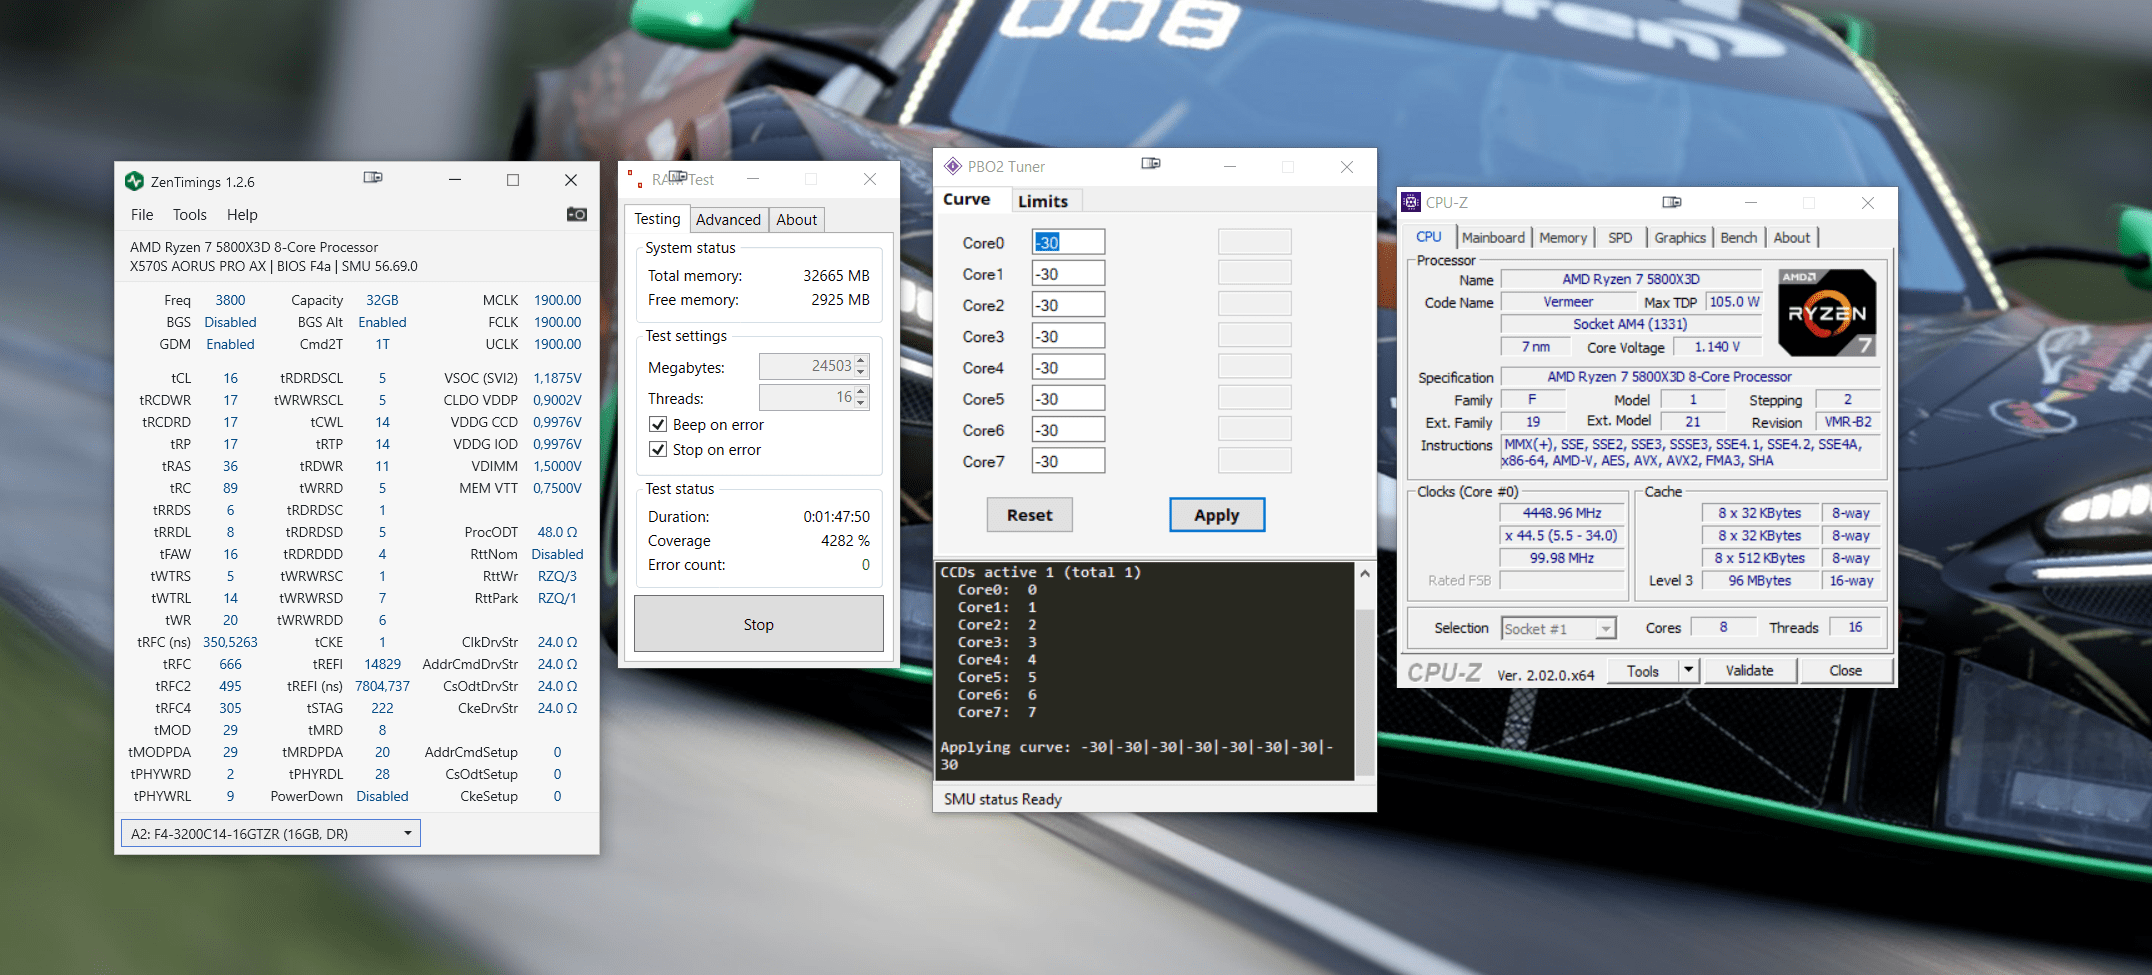
Task: Click the Core2 curve value field
Action: [1068, 305]
